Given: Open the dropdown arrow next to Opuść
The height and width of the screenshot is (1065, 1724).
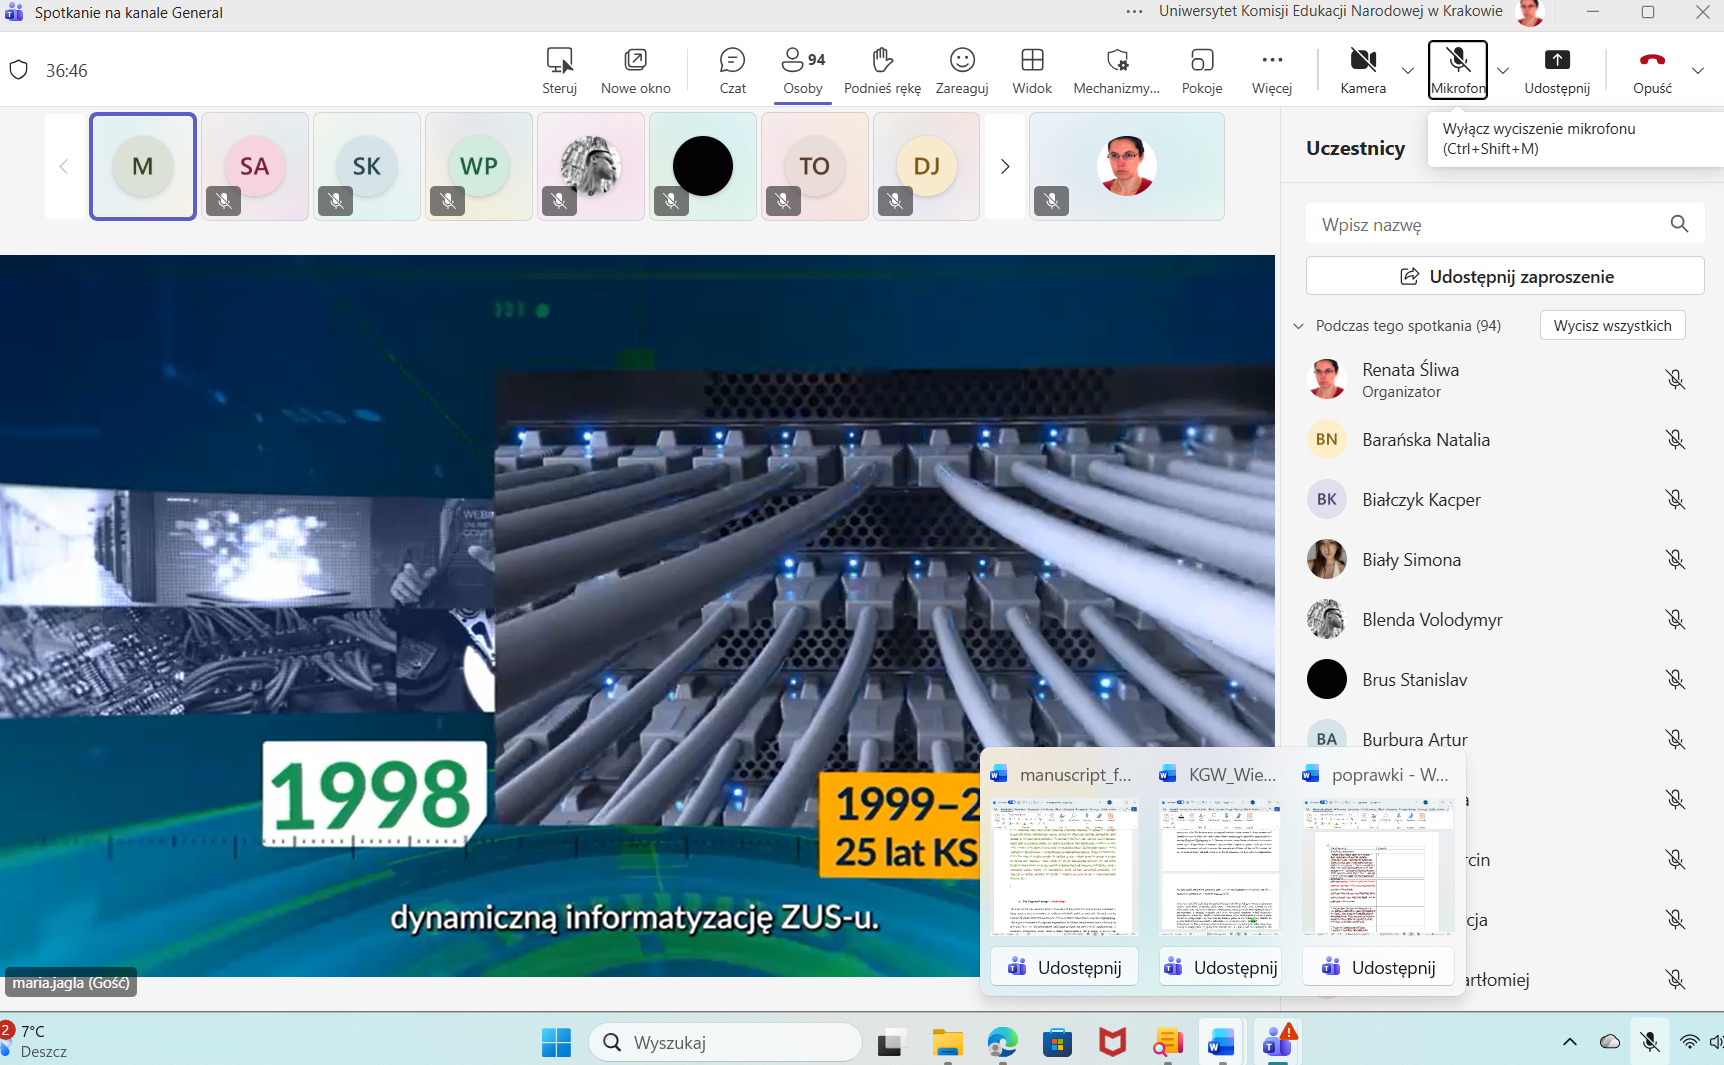Looking at the screenshot, I should point(1698,71).
